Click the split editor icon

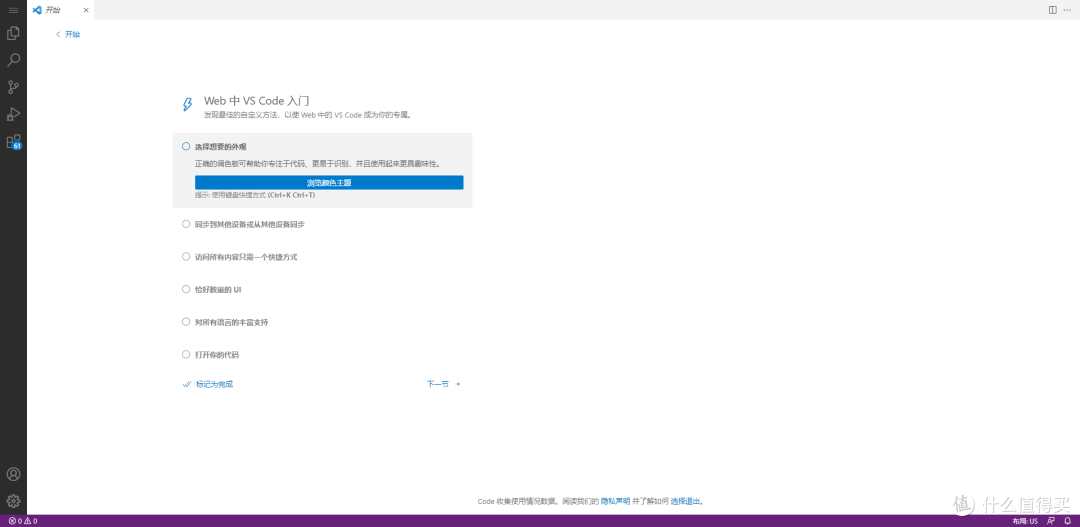pos(1052,10)
